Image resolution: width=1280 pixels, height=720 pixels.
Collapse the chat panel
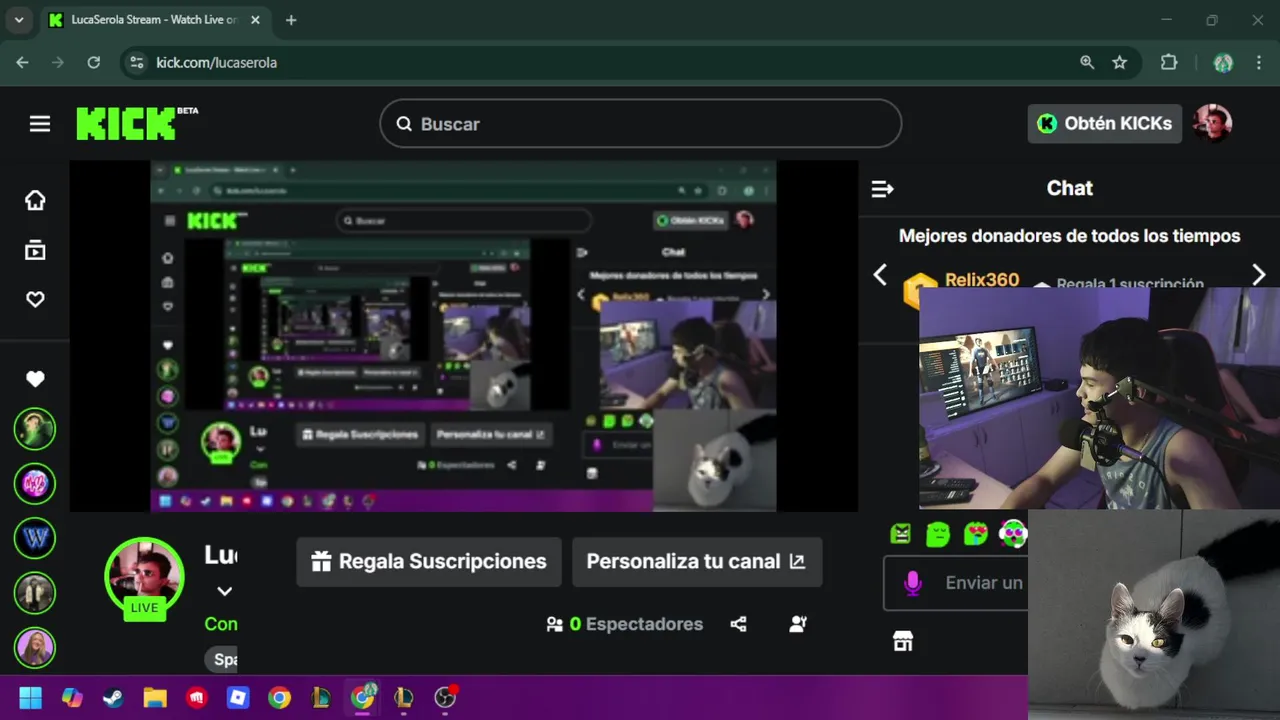pyautogui.click(x=882, y=188)
